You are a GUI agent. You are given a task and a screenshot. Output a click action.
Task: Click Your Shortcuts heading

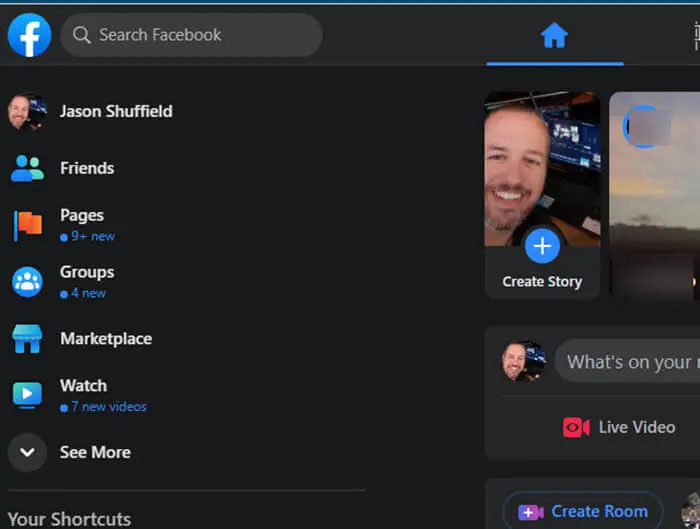(69, 519)
